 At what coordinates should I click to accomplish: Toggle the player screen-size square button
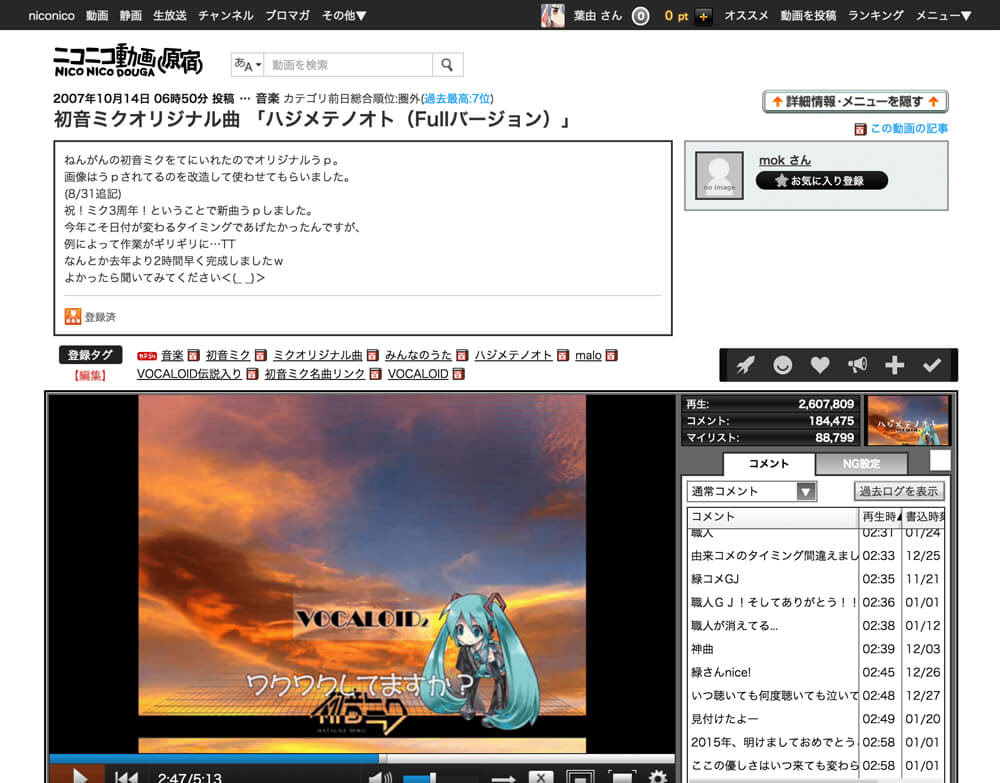click(579, 777)
